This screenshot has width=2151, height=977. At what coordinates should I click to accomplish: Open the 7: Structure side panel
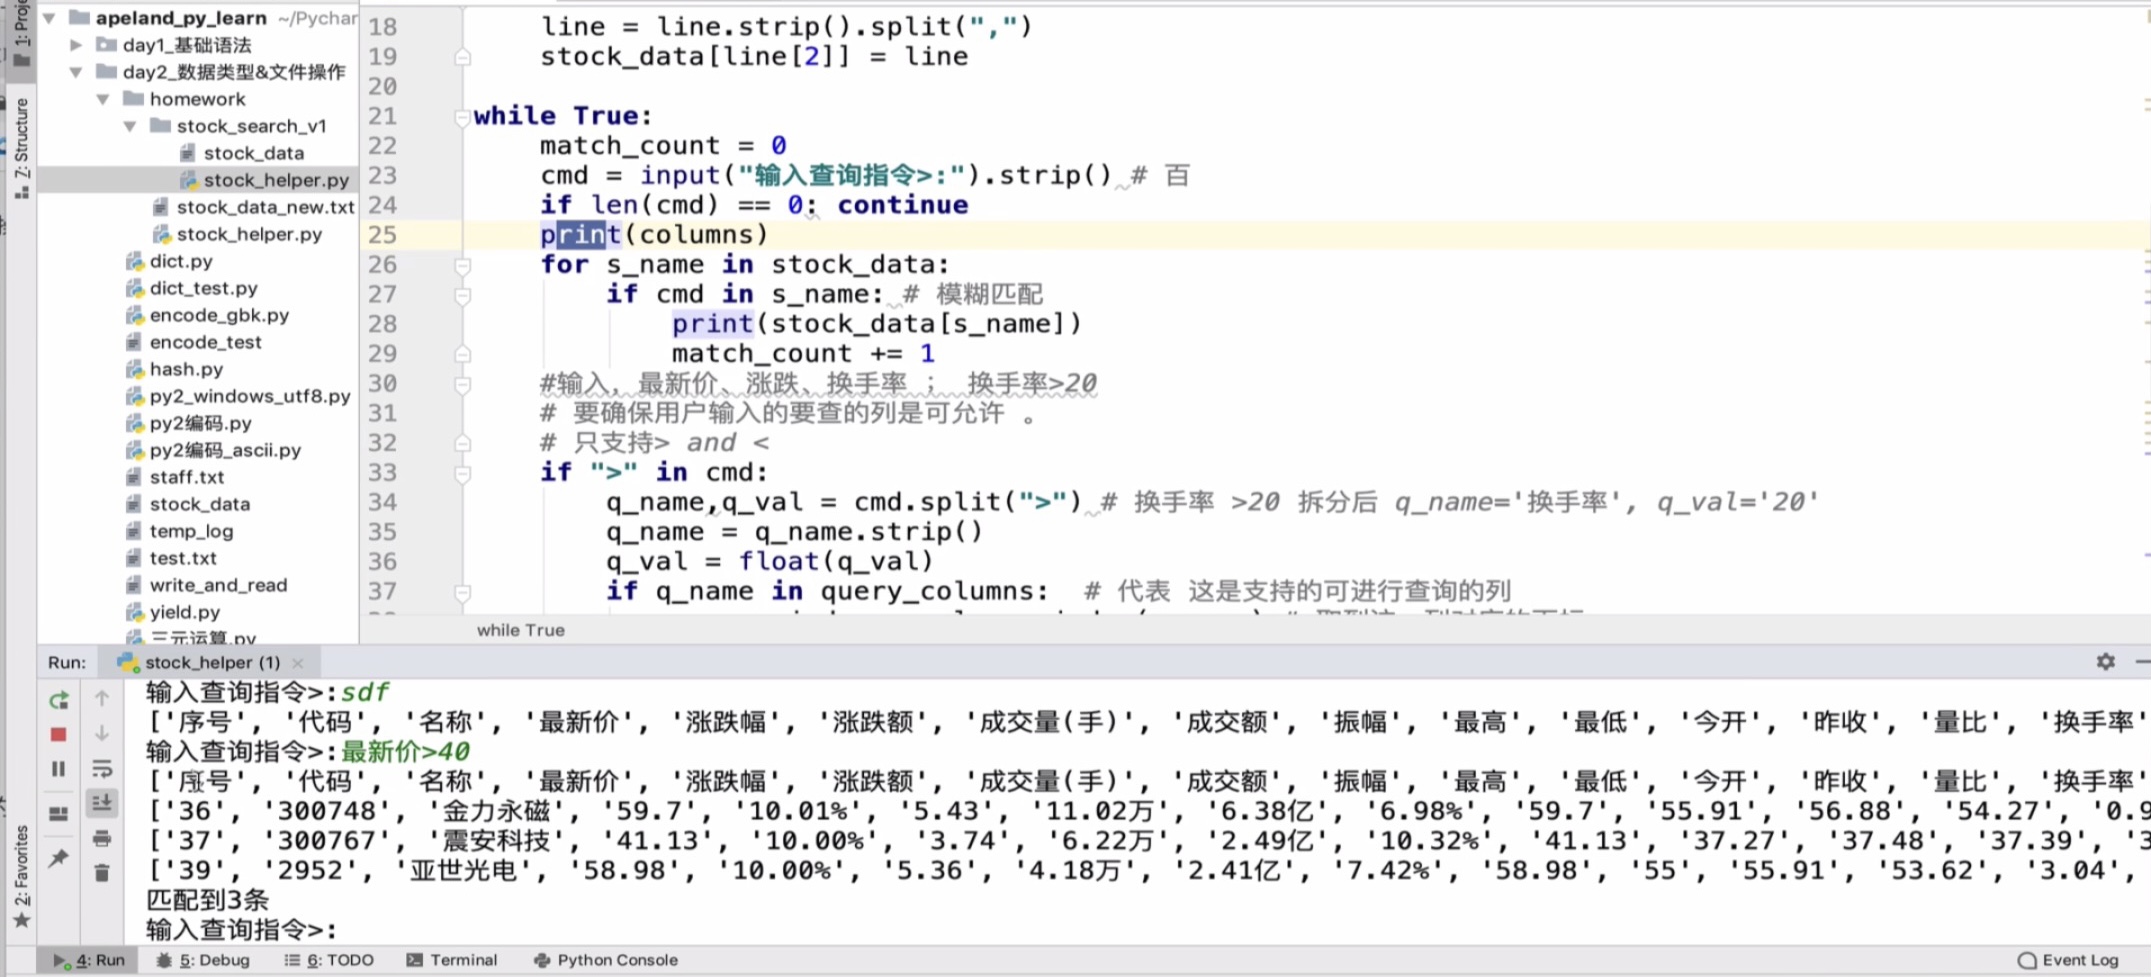pyautogui.click(x=21, y=147)
